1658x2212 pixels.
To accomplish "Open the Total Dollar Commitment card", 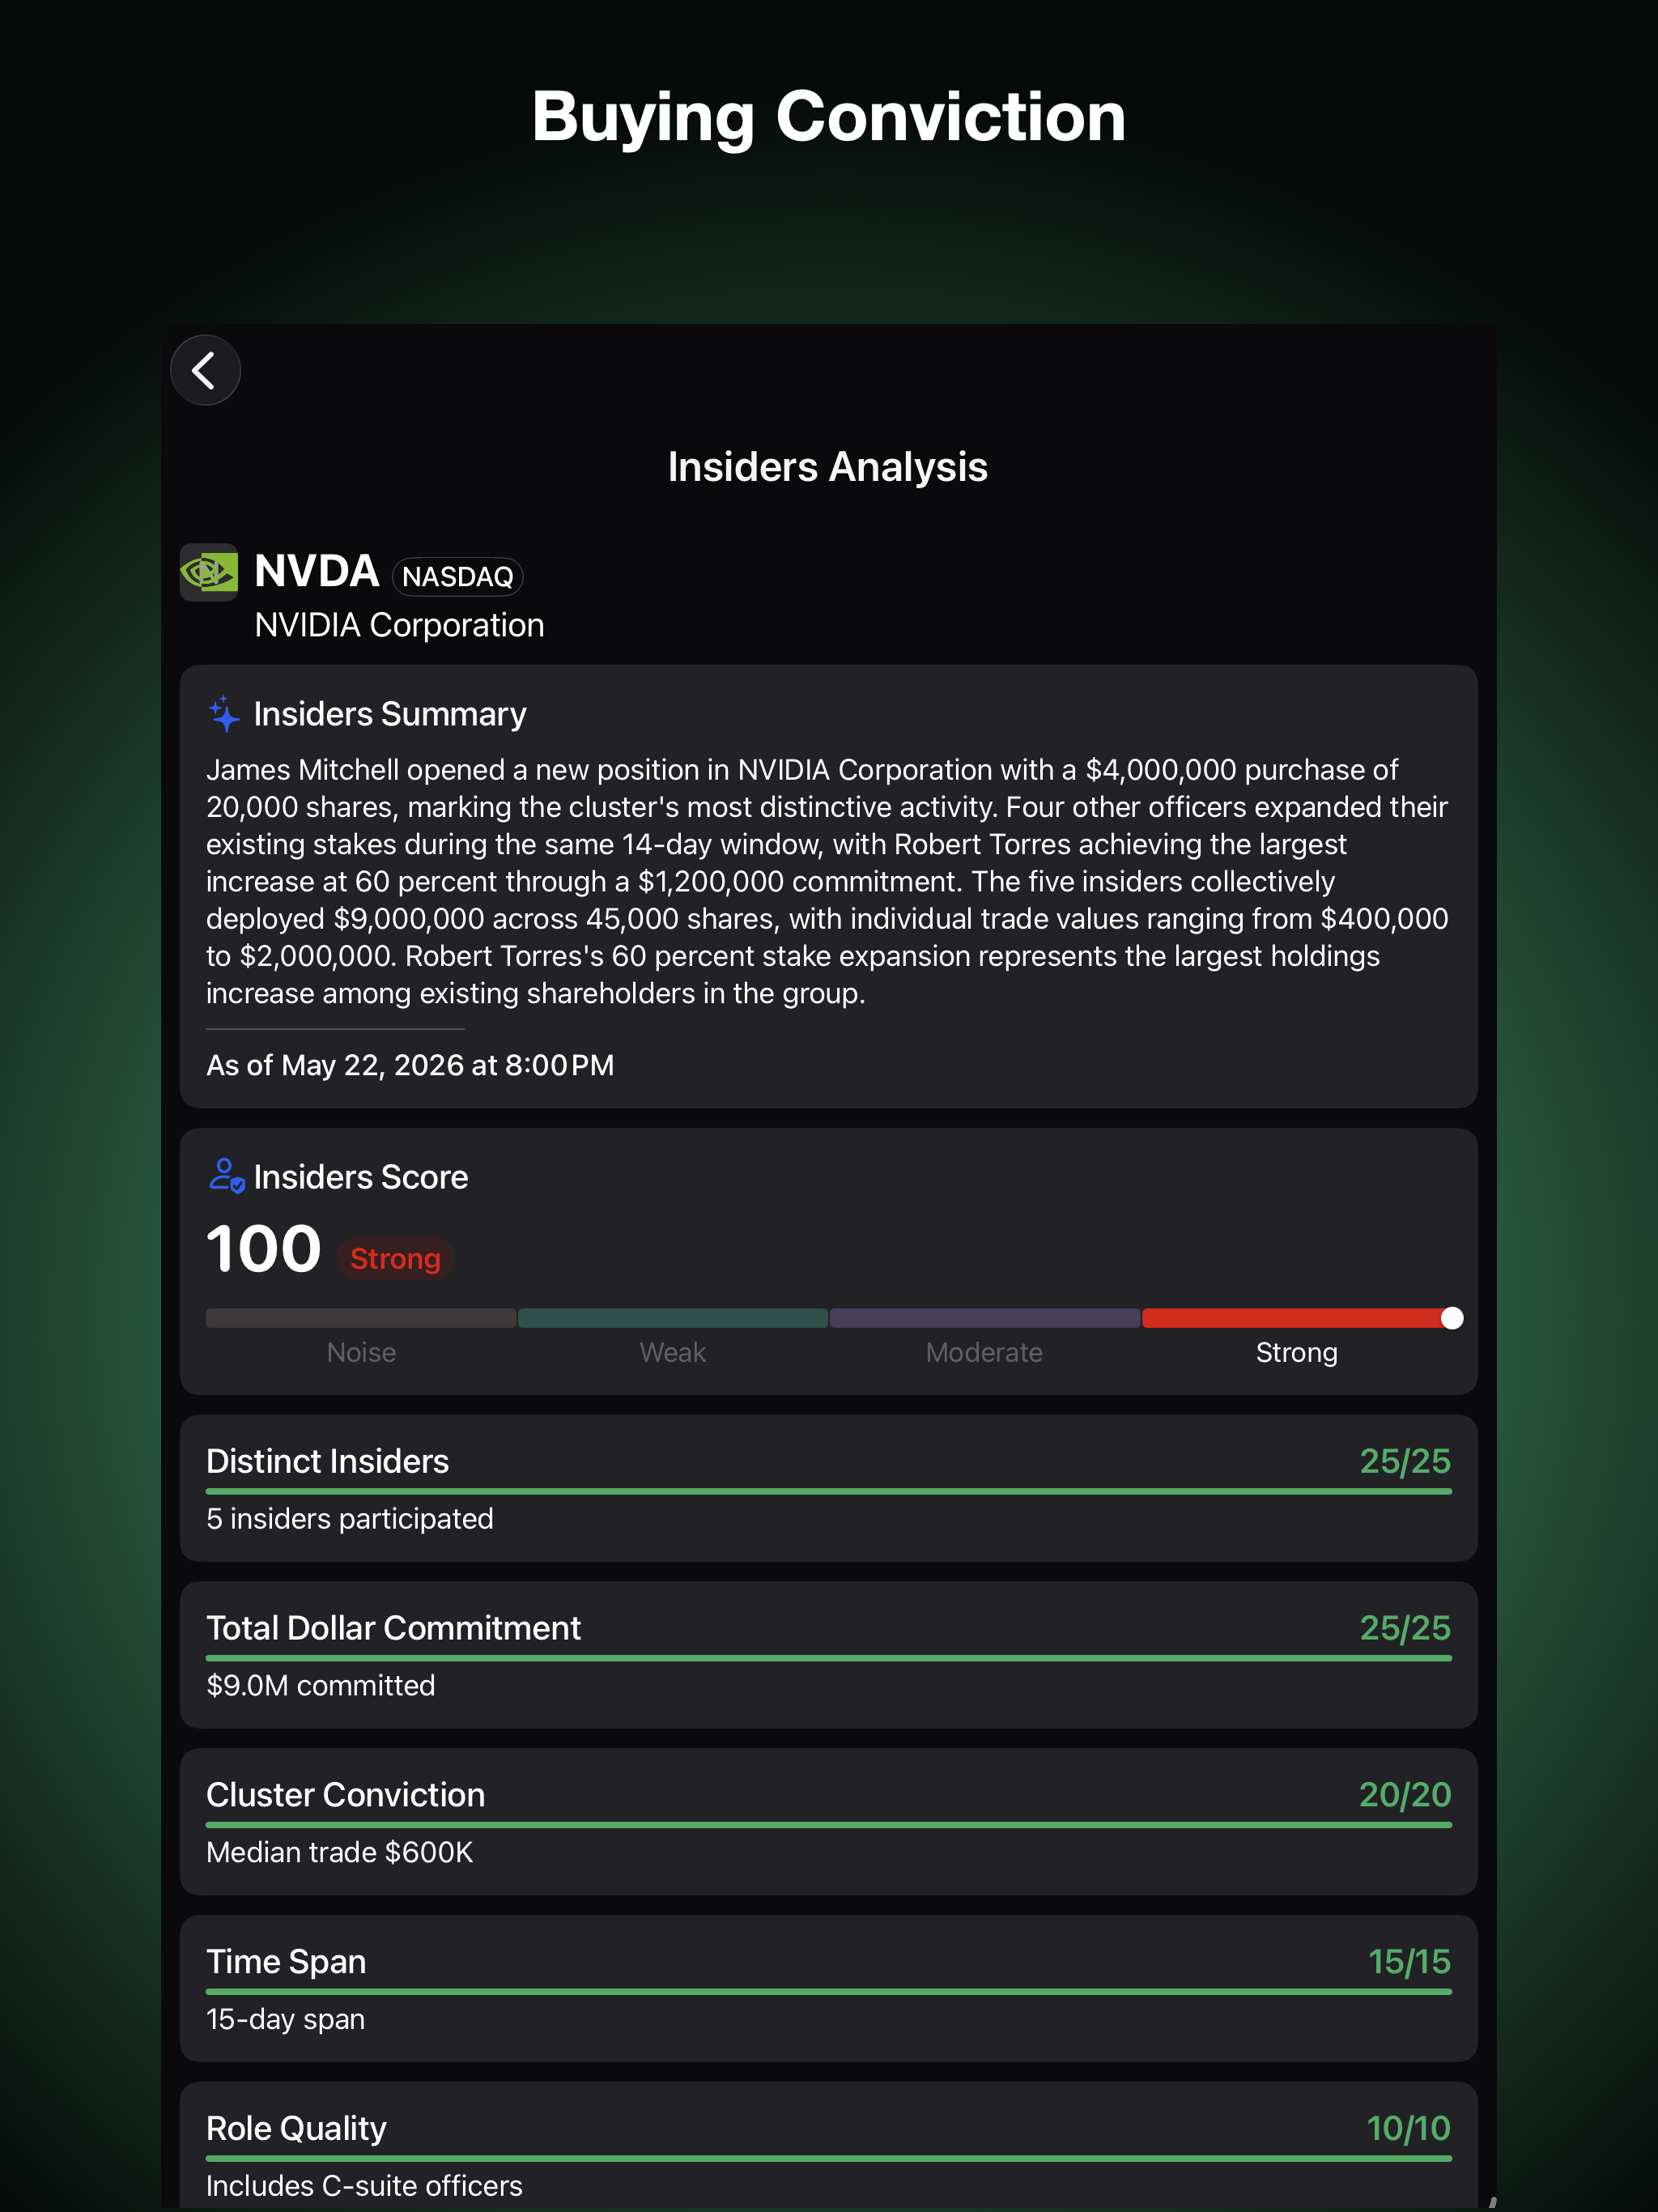I will (829, 1655).
